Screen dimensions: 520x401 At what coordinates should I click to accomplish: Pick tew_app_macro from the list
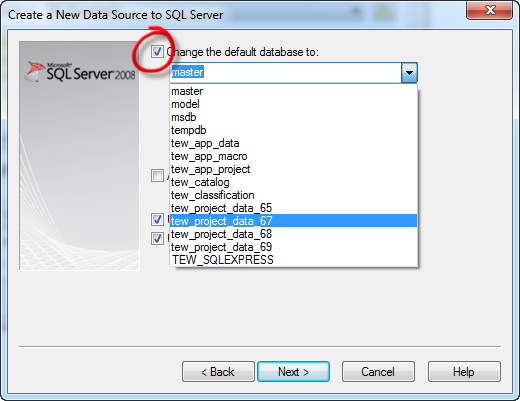(293, 156)
